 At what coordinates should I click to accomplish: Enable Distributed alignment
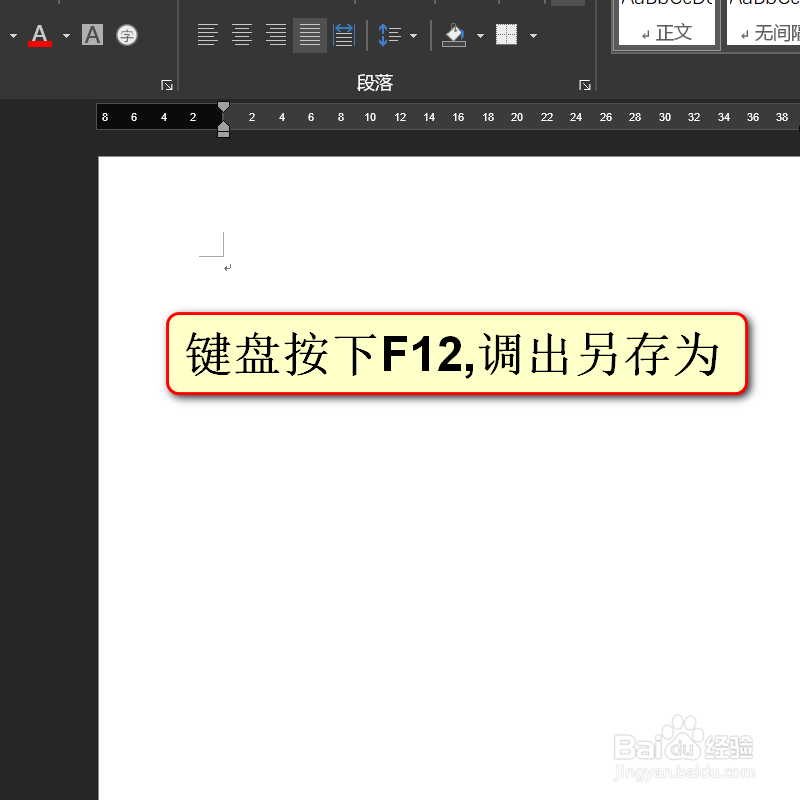(343, 34)
